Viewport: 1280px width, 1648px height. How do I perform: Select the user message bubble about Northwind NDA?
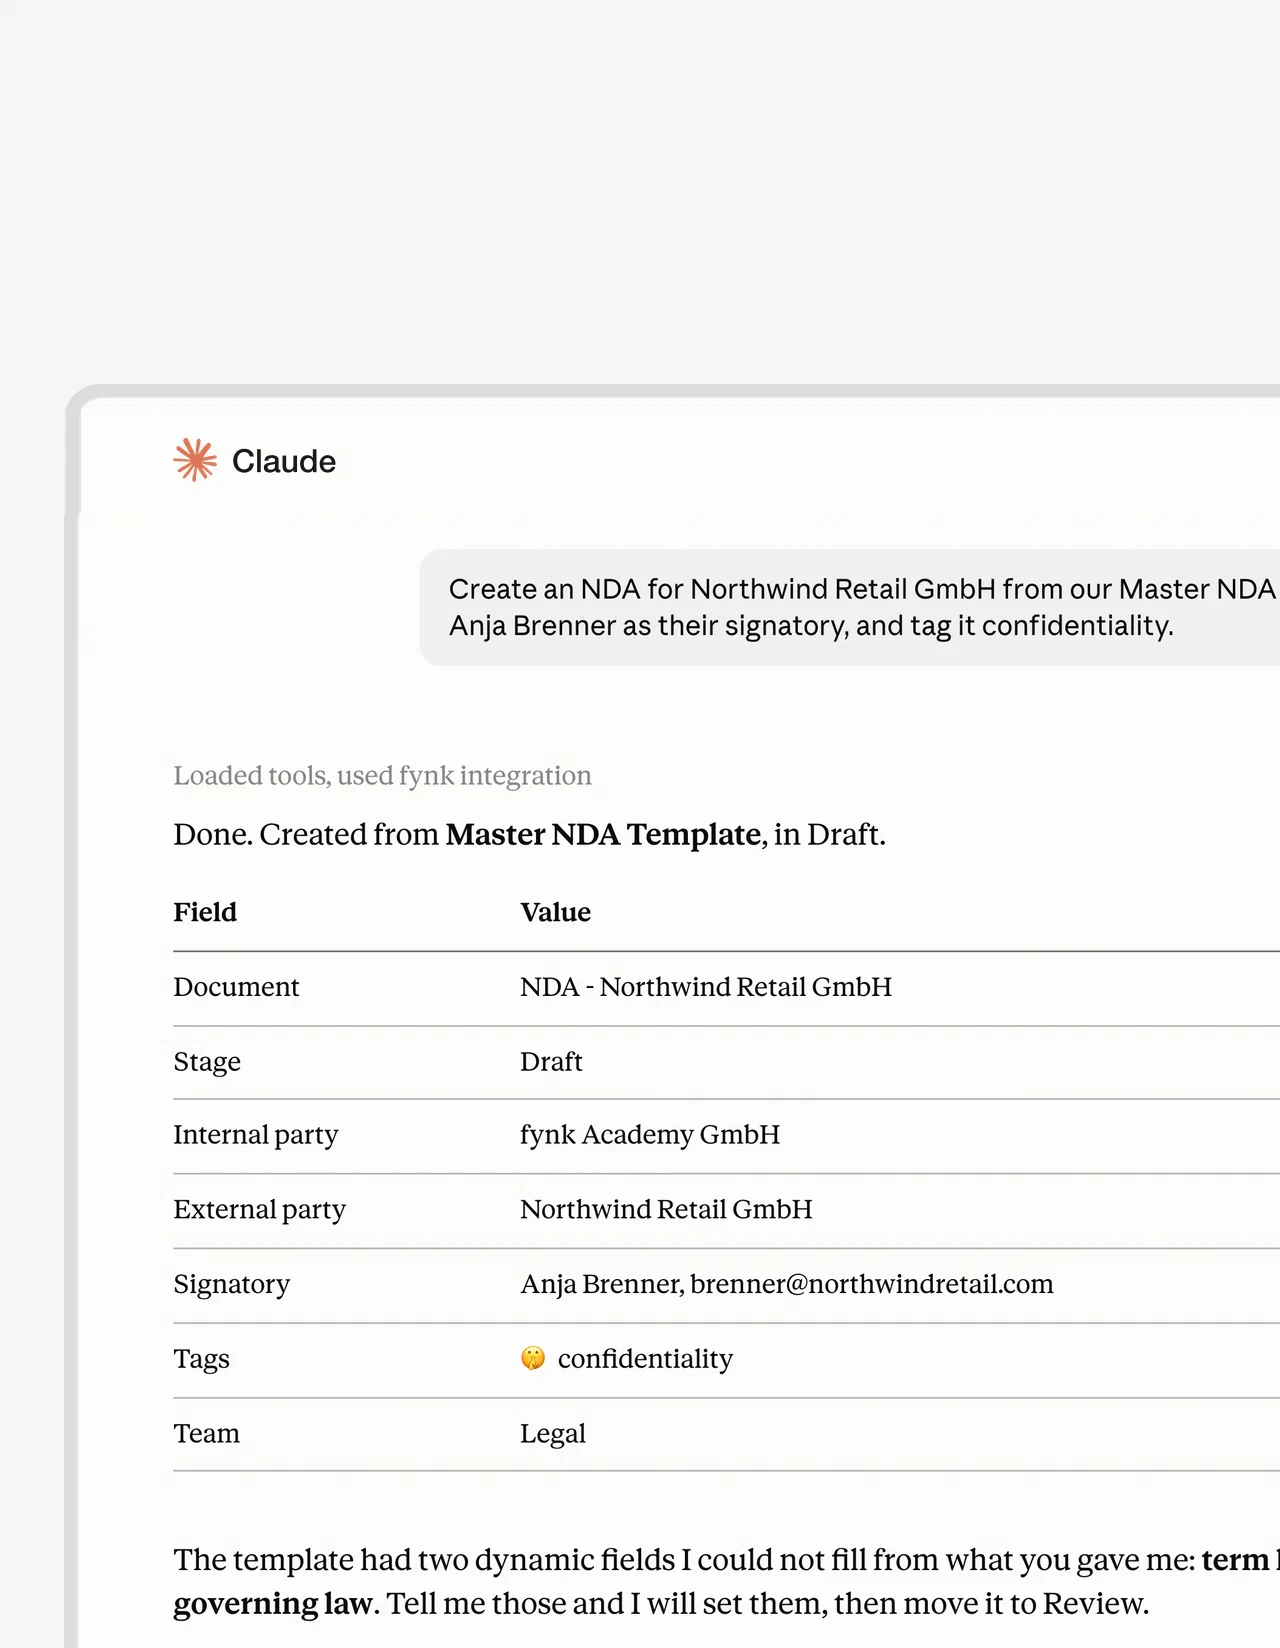(x=850, y=607)
